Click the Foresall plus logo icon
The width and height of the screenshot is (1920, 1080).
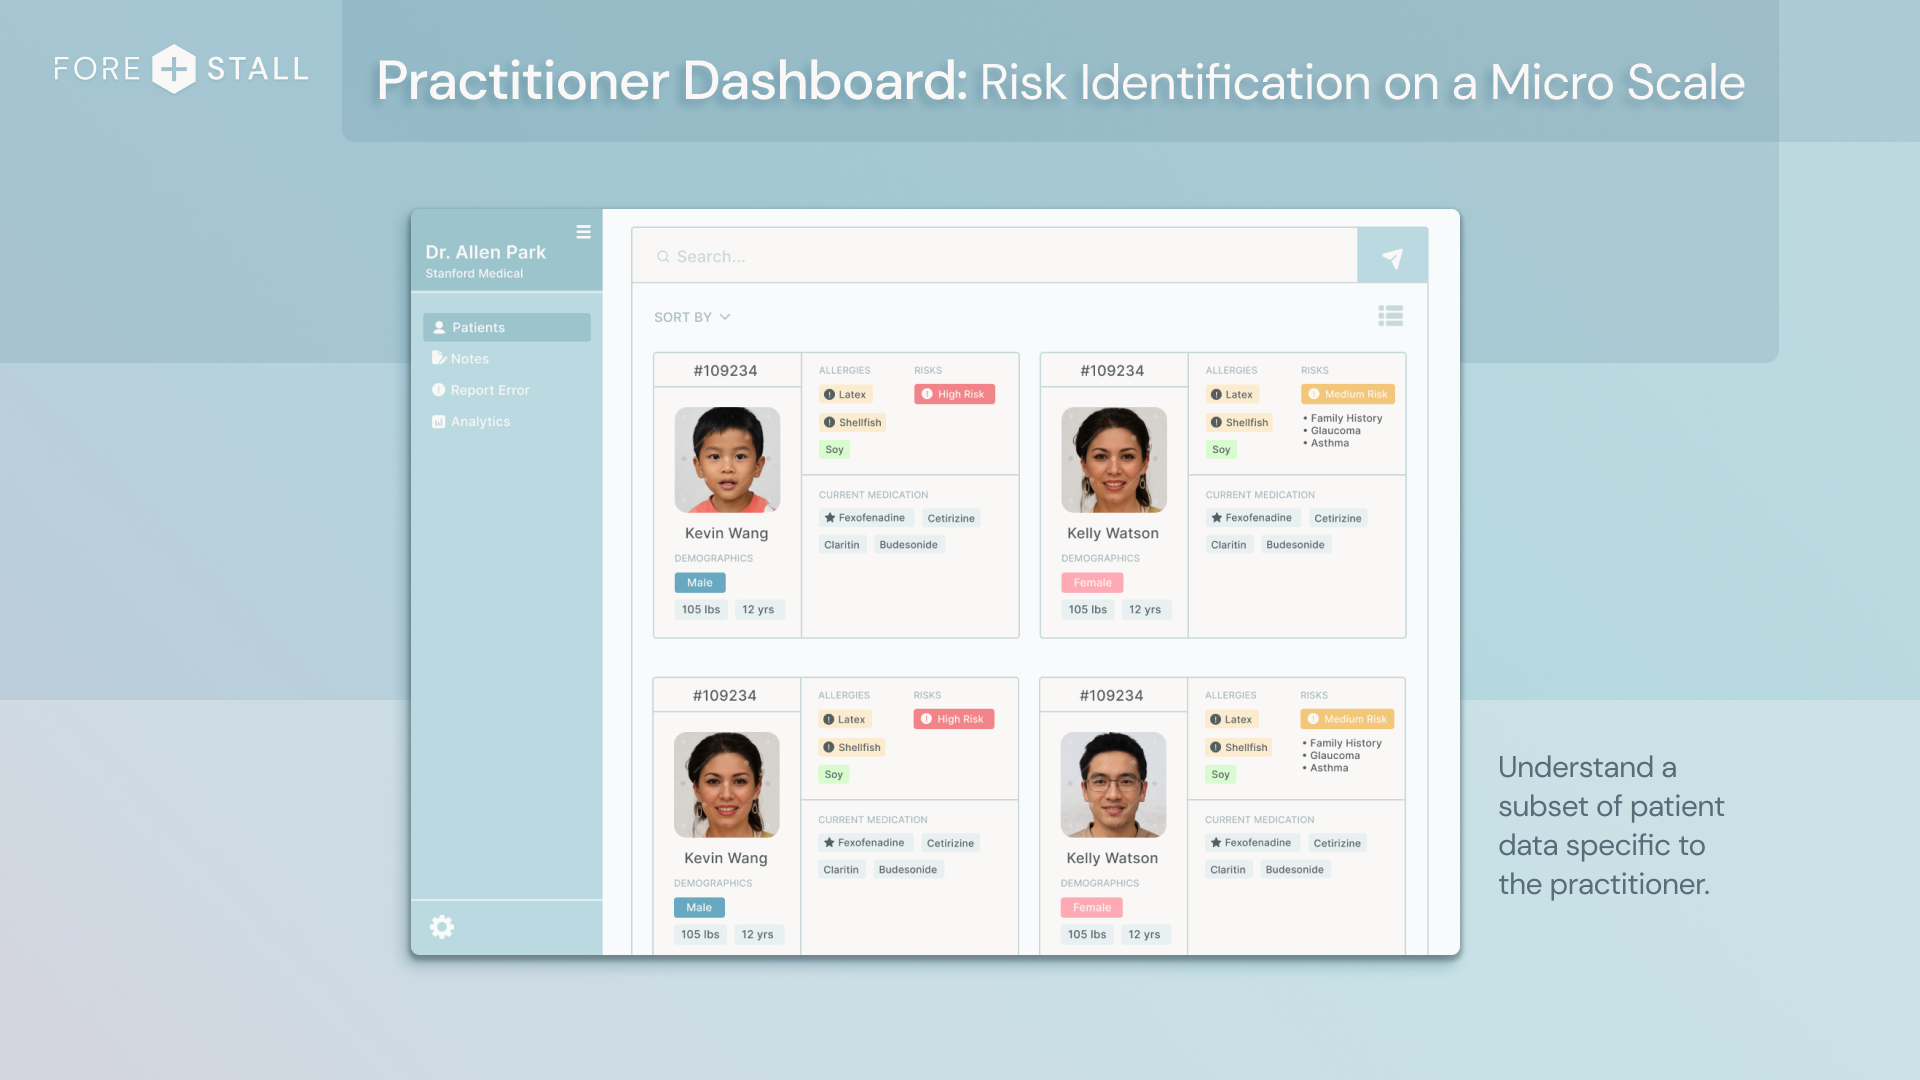(174, 69)
